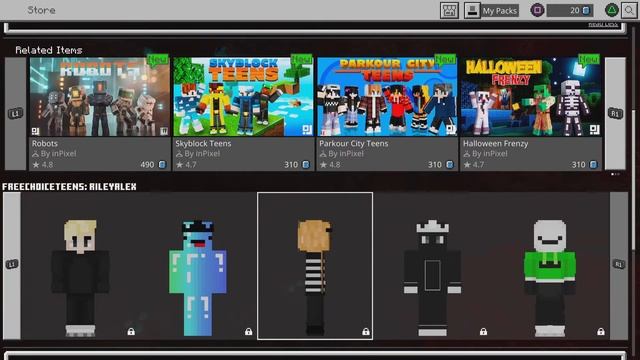Open the Minecoins balance showing 20
Image resolution: width=640 pixels, height=360 pixels.
570,11
